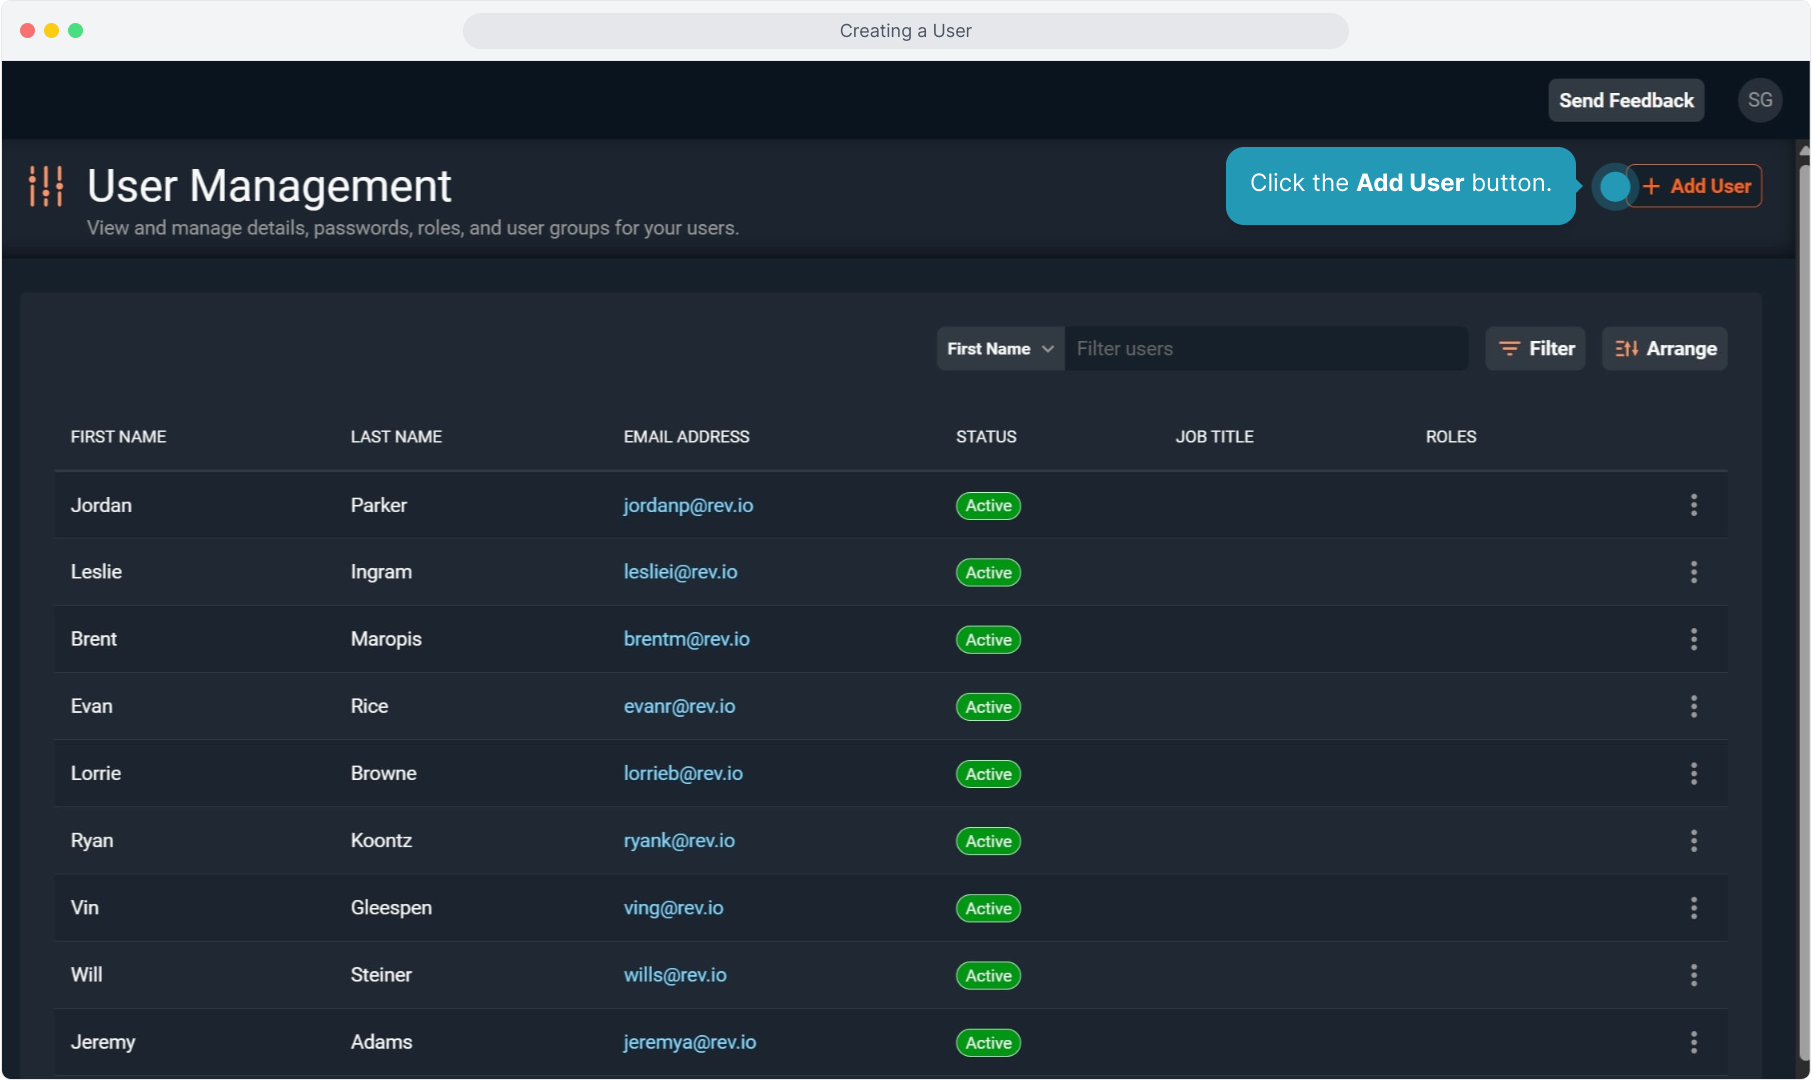This screenshot has height=1080, width=1812.
Task: Expand the First Name filter dropdown
Action: [x=1000, y=349]
